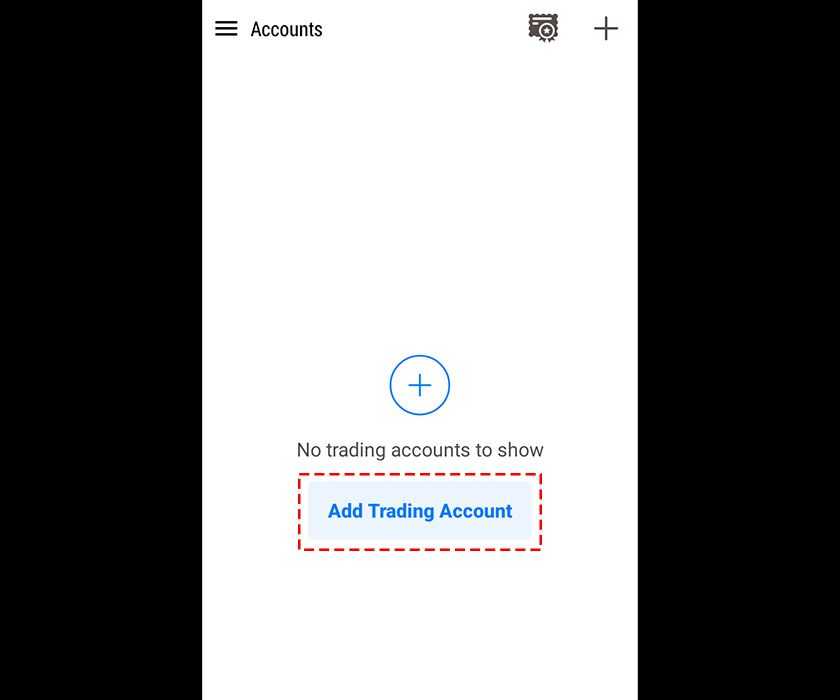The height and width of the screenshot is (700, 840).
Task: Tap the plus icon in top bar
Action: [606, 28]
